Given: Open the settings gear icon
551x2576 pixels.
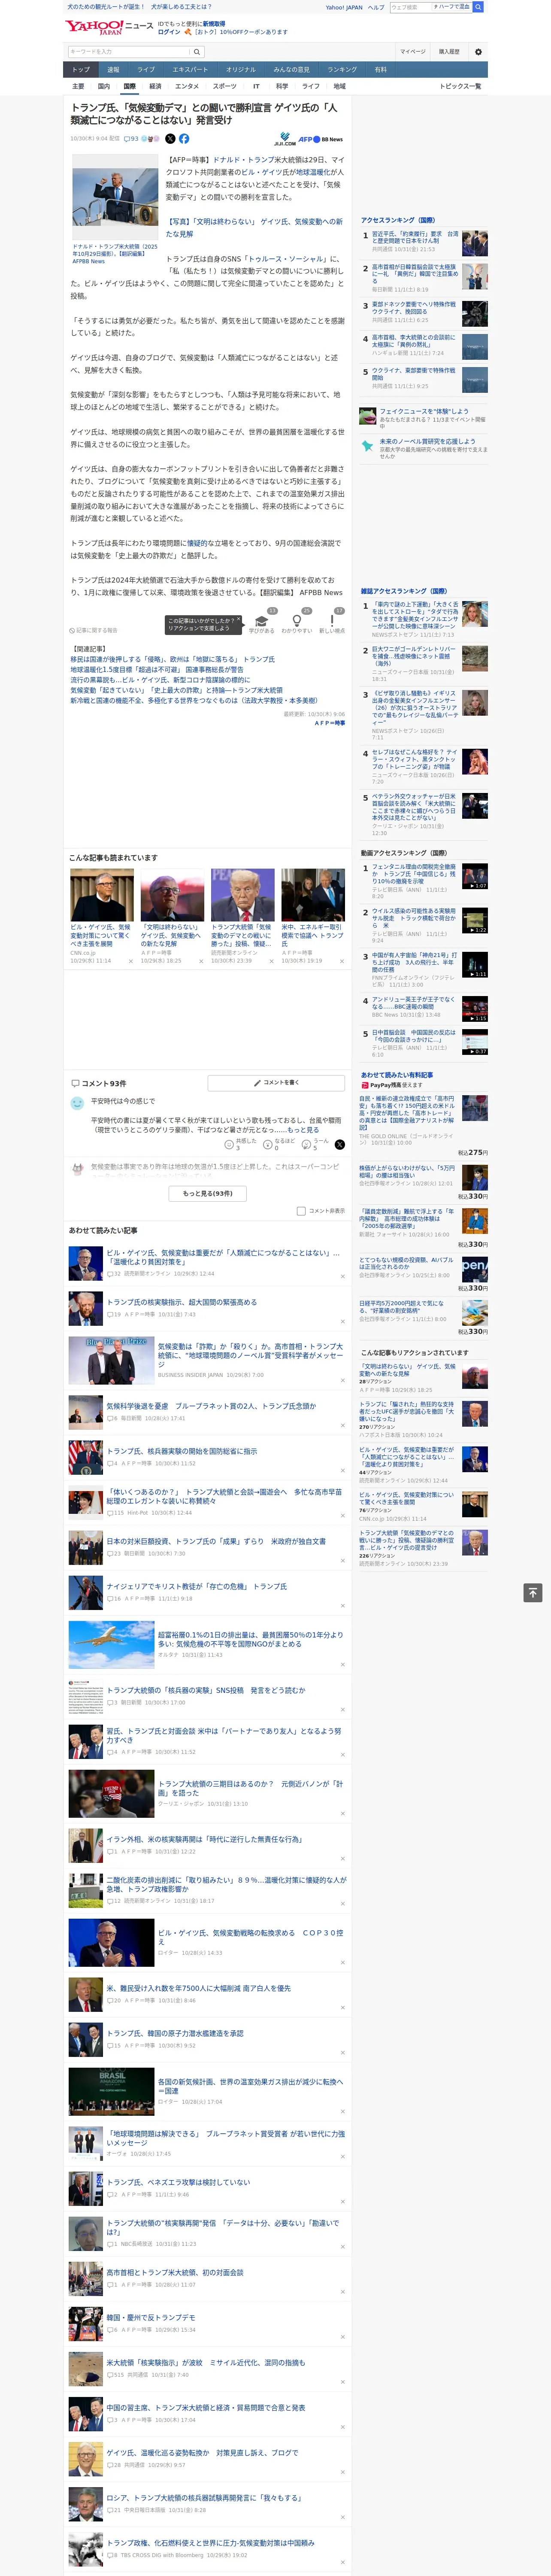Looking at the screenshot, I should point(478,52).
